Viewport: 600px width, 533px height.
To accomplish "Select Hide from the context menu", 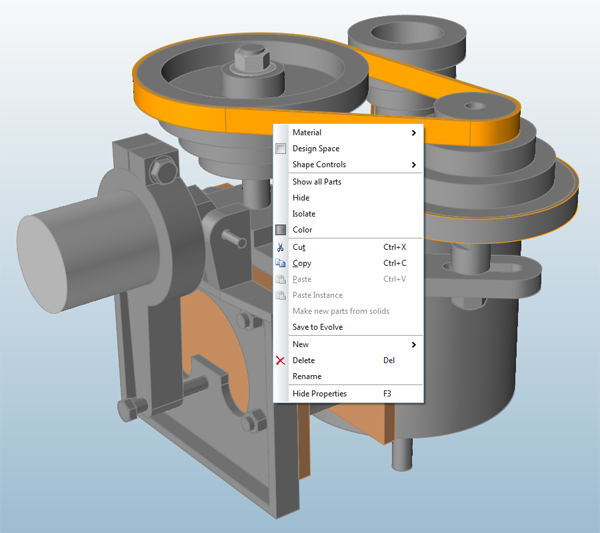I will (x=301, y=198).
